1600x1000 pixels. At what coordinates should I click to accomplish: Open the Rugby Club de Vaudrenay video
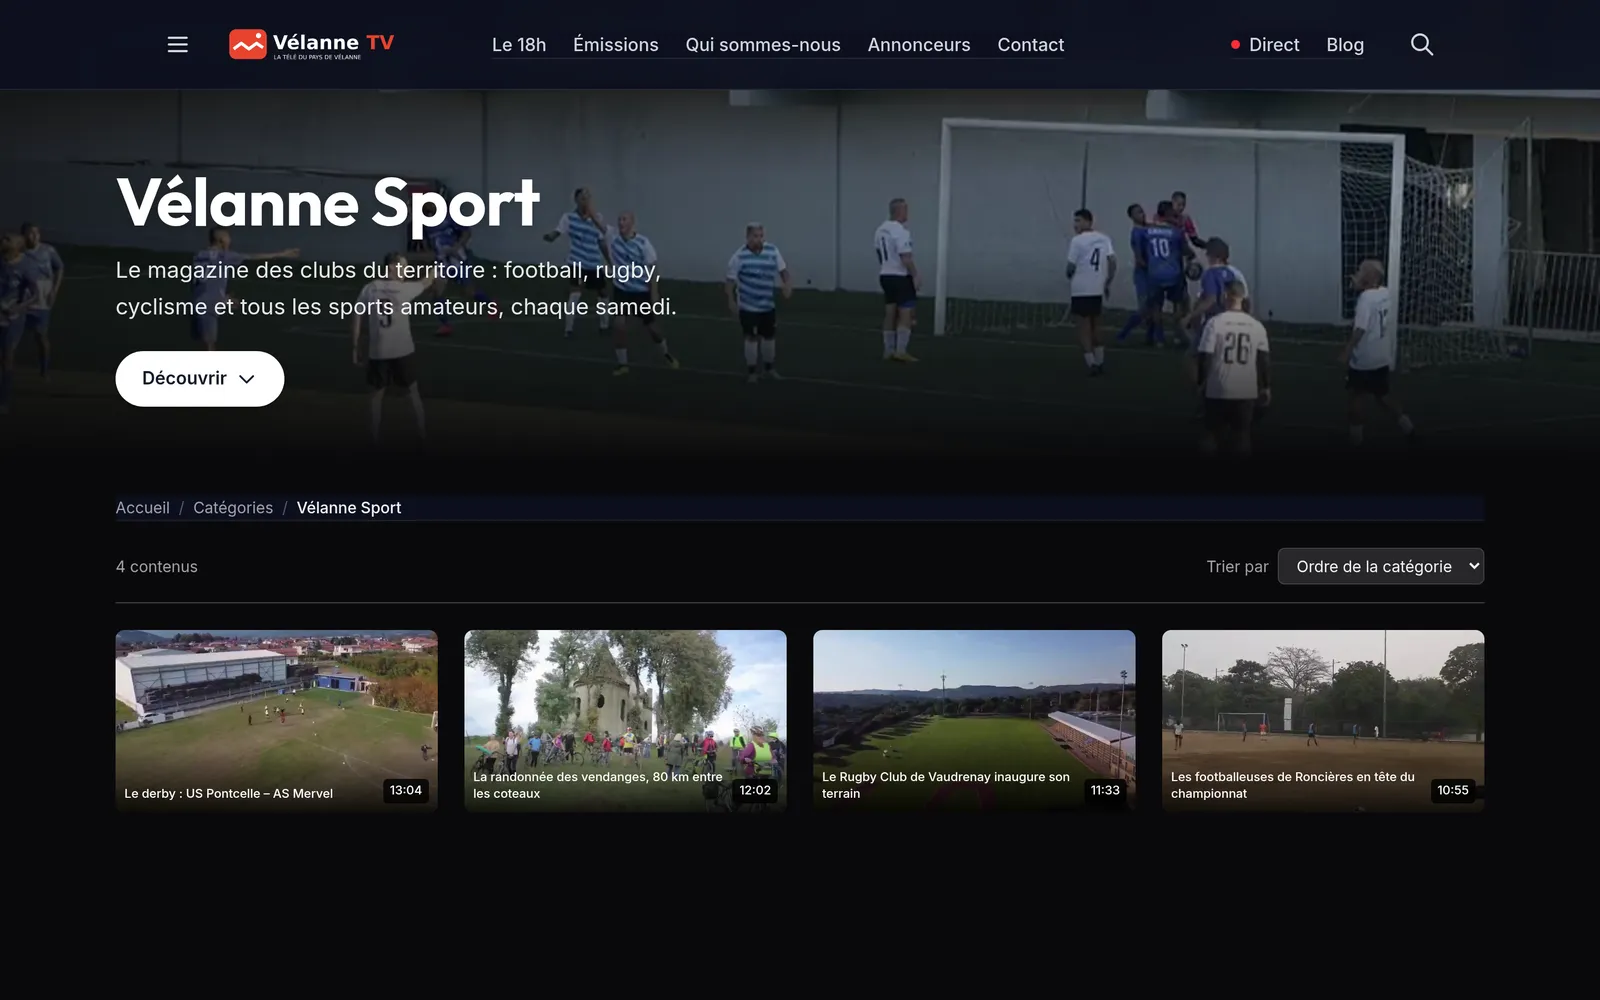[975, 720]
